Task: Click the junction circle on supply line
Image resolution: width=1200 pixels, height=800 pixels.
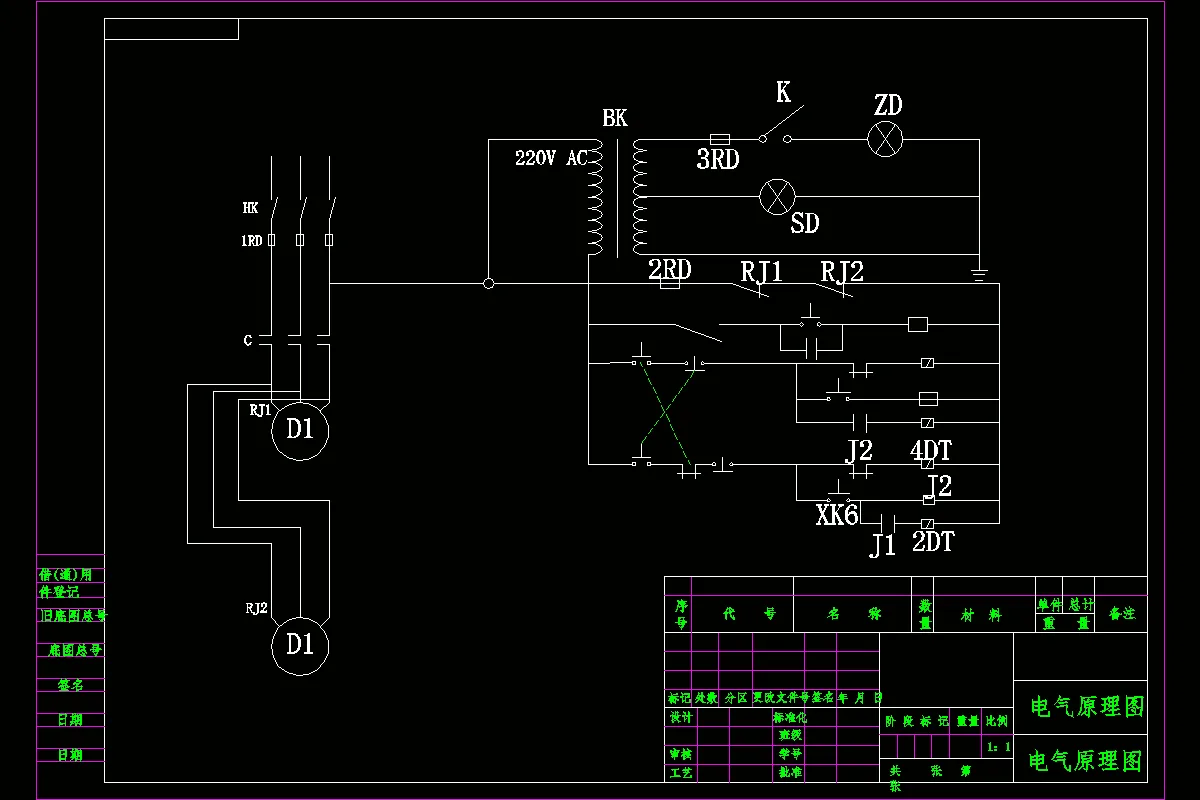Action: click(x=488, y=283)
